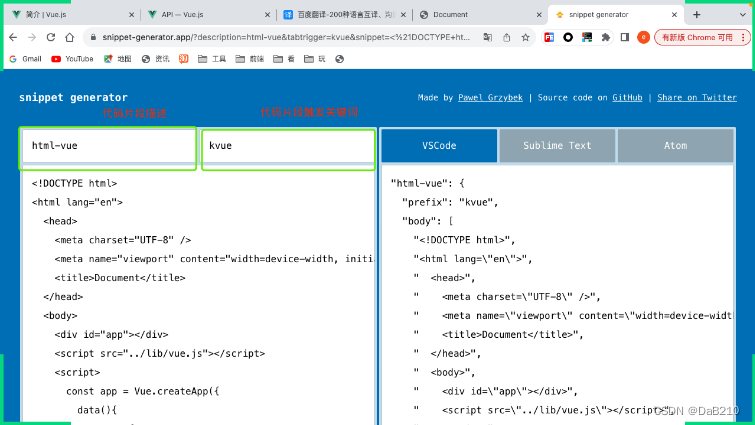Translate this page via address bar icon

pyautogui.click(x=488, y=37)
